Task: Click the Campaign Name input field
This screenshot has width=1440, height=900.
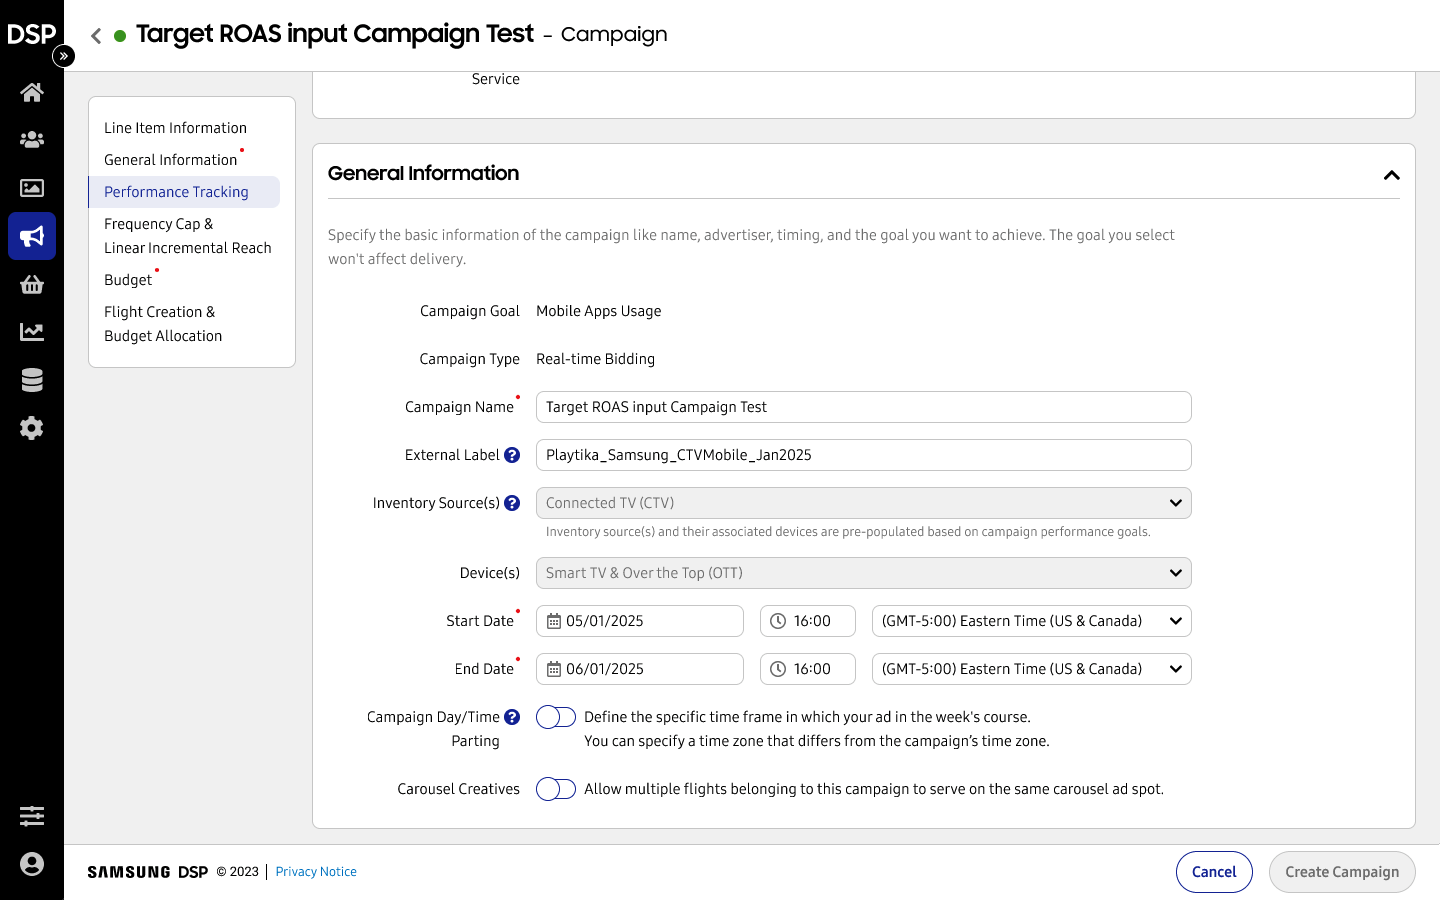Action: [x=863, y=407]
